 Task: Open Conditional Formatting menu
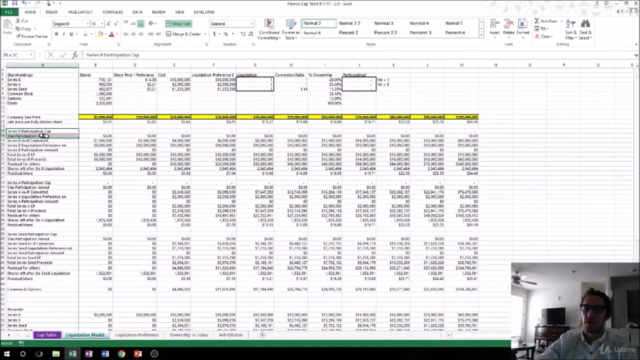click(x=269, y=29)
